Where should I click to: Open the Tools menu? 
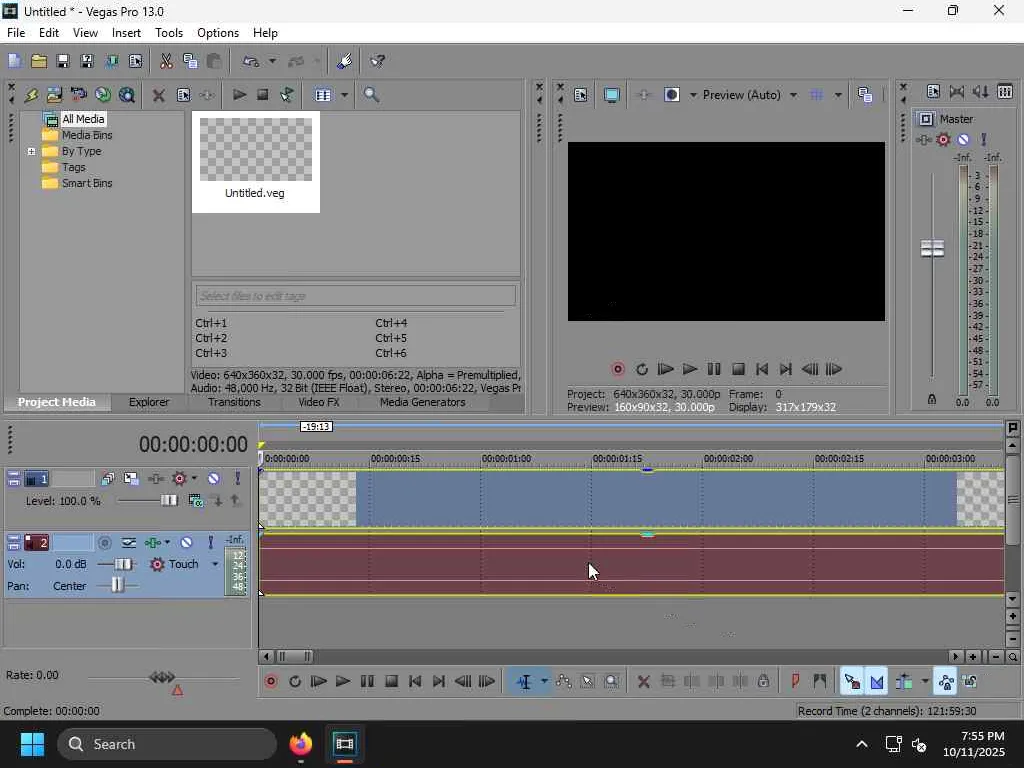tap(168, 33)
